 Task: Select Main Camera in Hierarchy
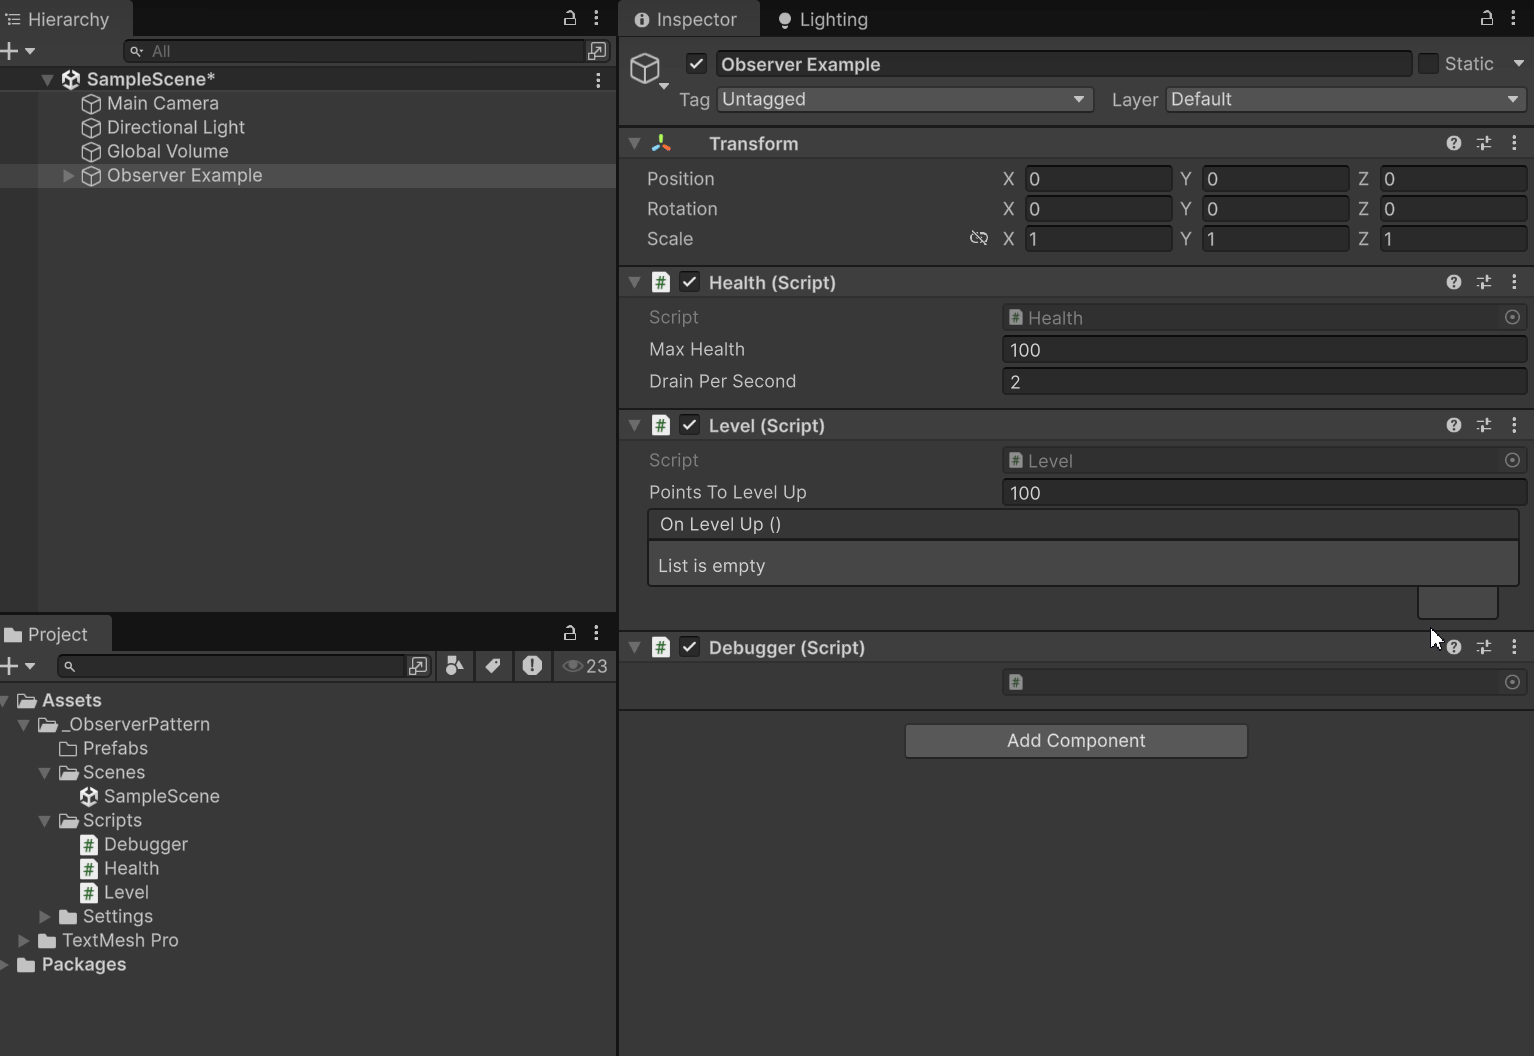point(162,103)
